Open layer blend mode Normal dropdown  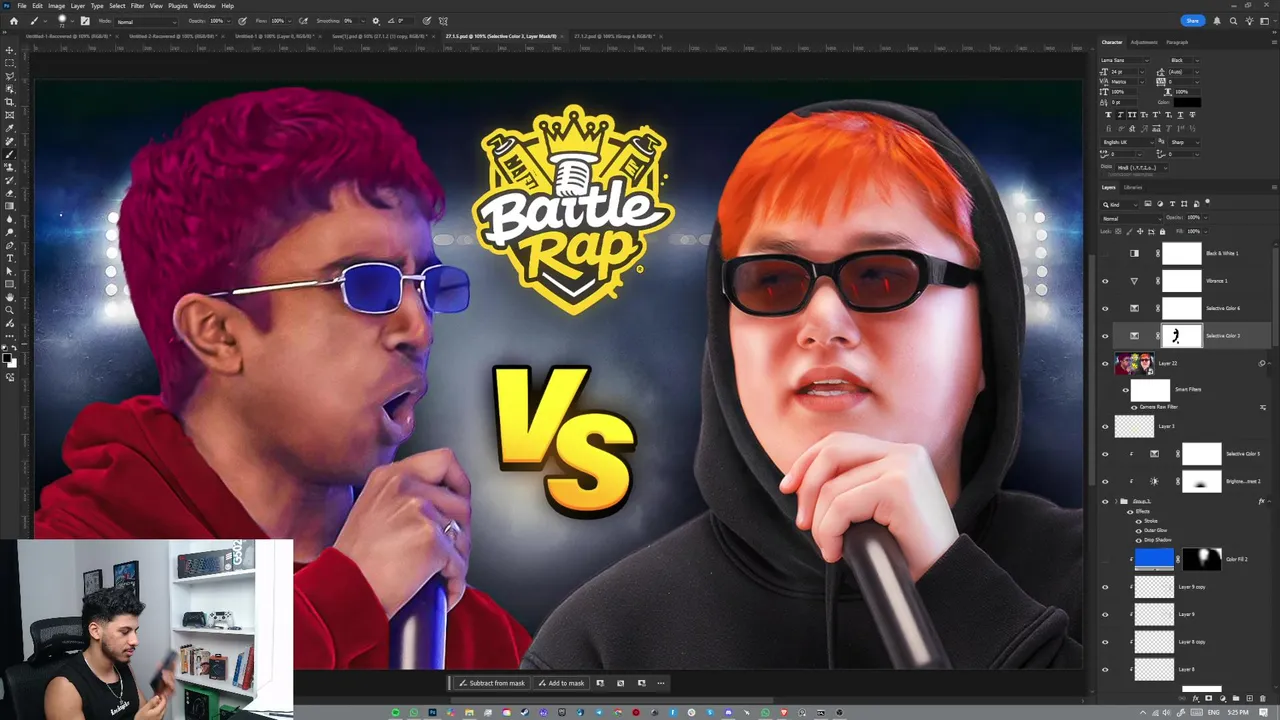1132,218
